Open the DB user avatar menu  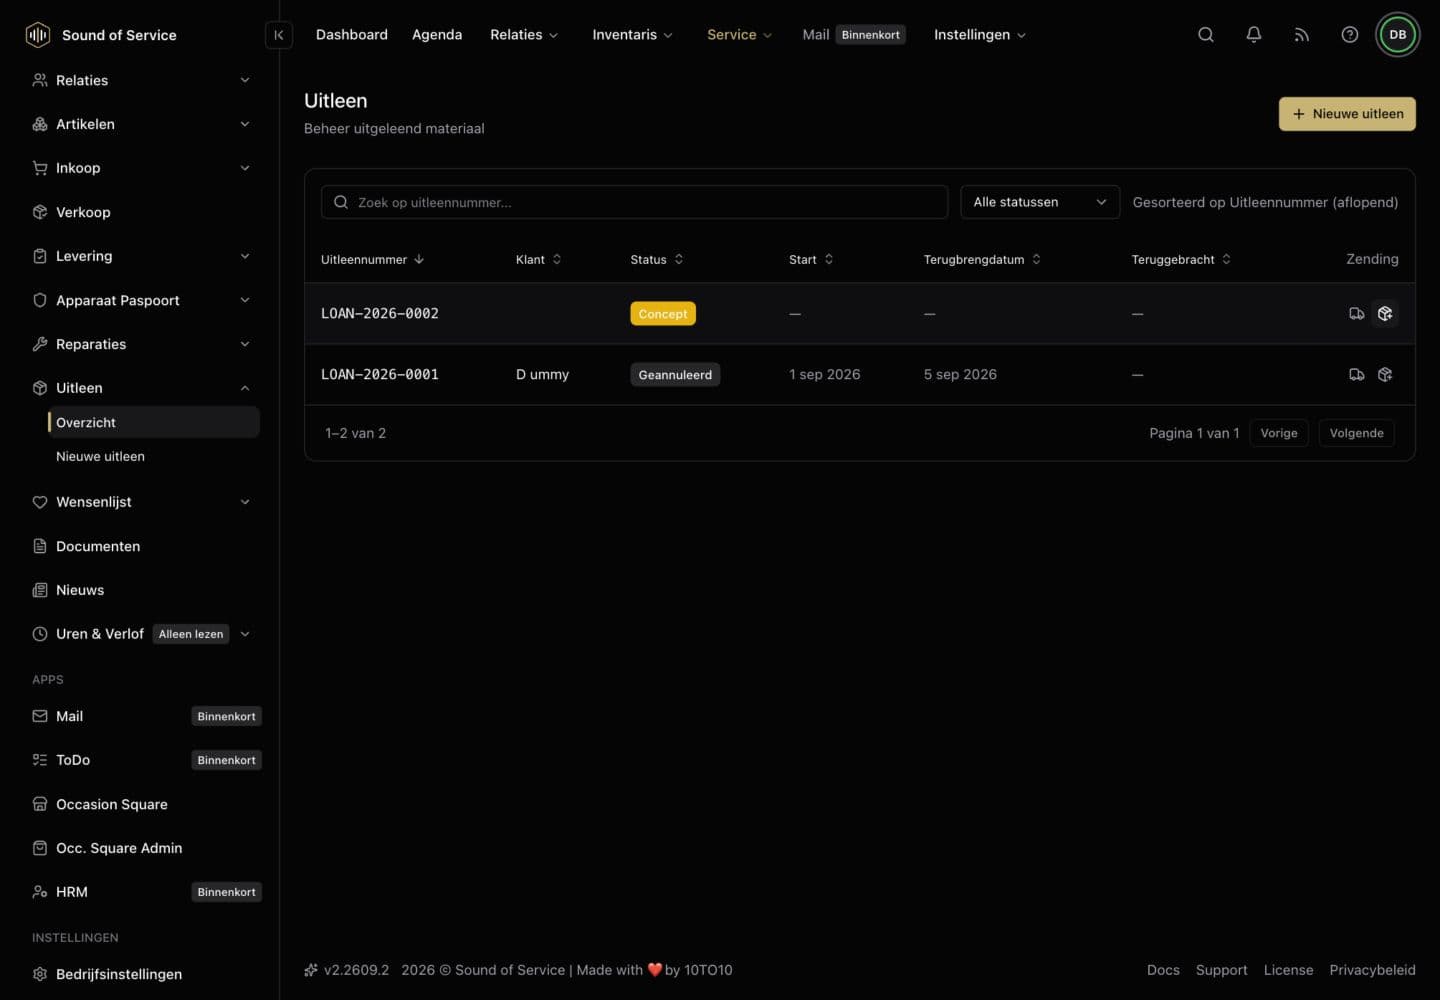(1398, 35)
